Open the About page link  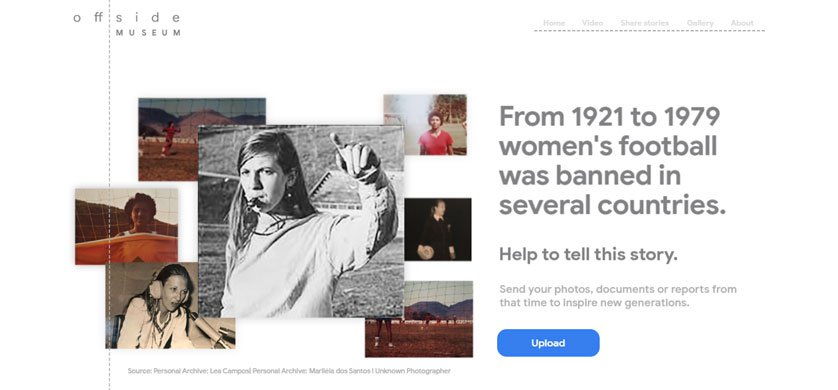(742, 23)
